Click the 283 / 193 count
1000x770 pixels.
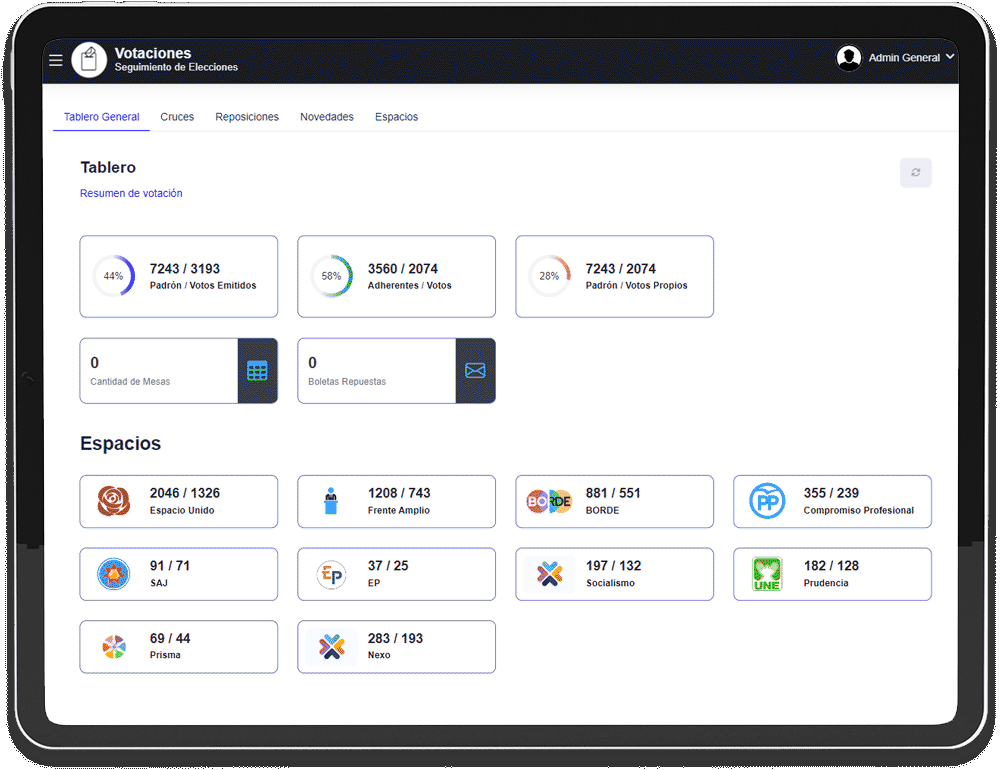tap(395, 639)
